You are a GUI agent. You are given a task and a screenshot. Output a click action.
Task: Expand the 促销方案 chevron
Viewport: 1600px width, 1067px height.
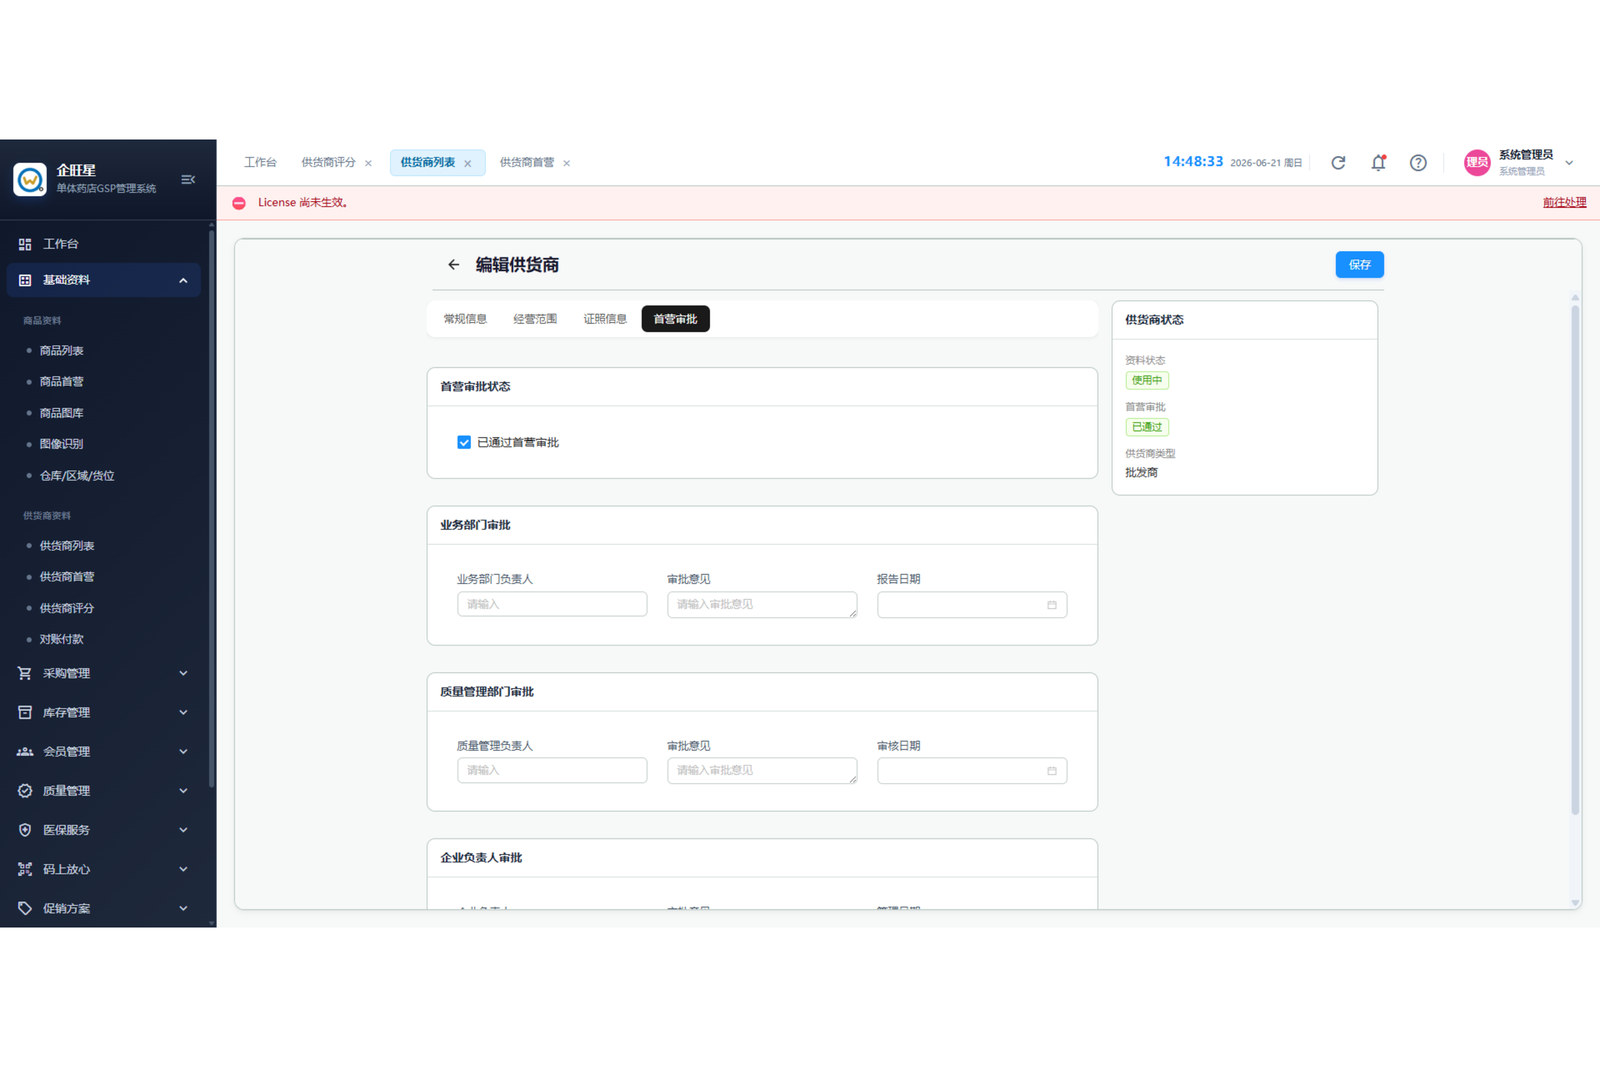(183, 908)
